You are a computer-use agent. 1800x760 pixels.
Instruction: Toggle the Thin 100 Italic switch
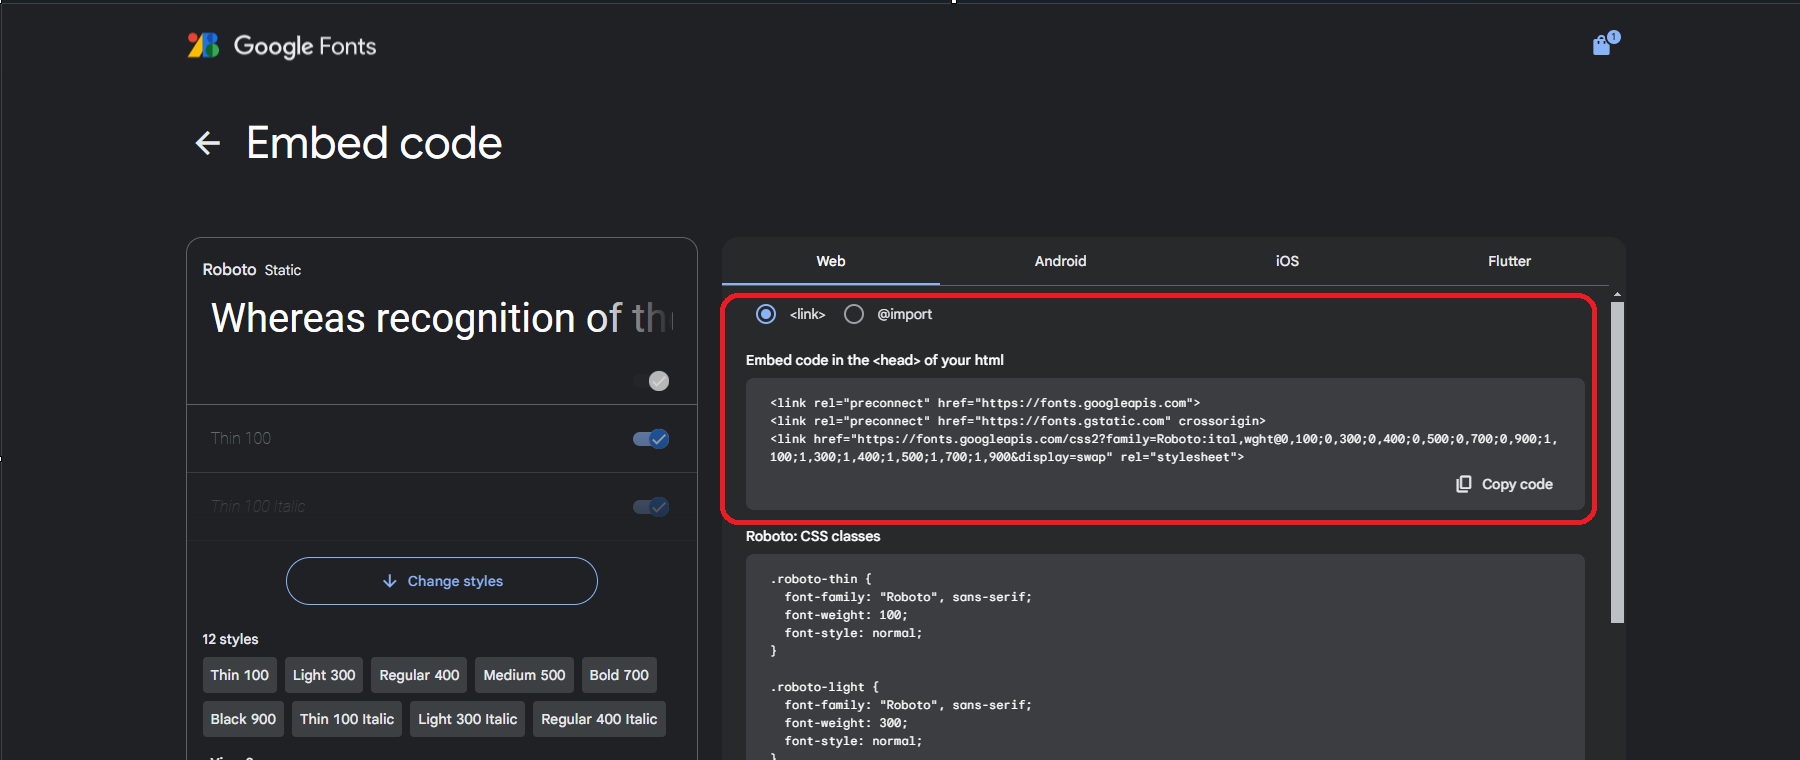pos(652,507)
